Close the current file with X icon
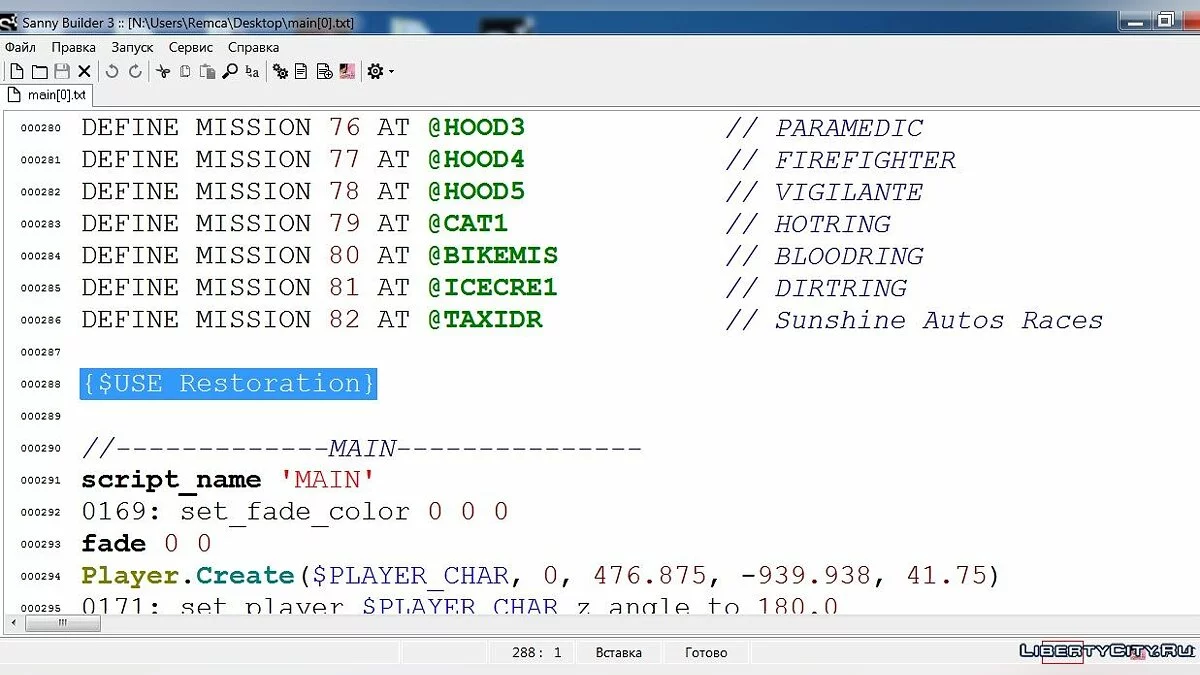The image size is (1200, 675). [x=84, y=71]
